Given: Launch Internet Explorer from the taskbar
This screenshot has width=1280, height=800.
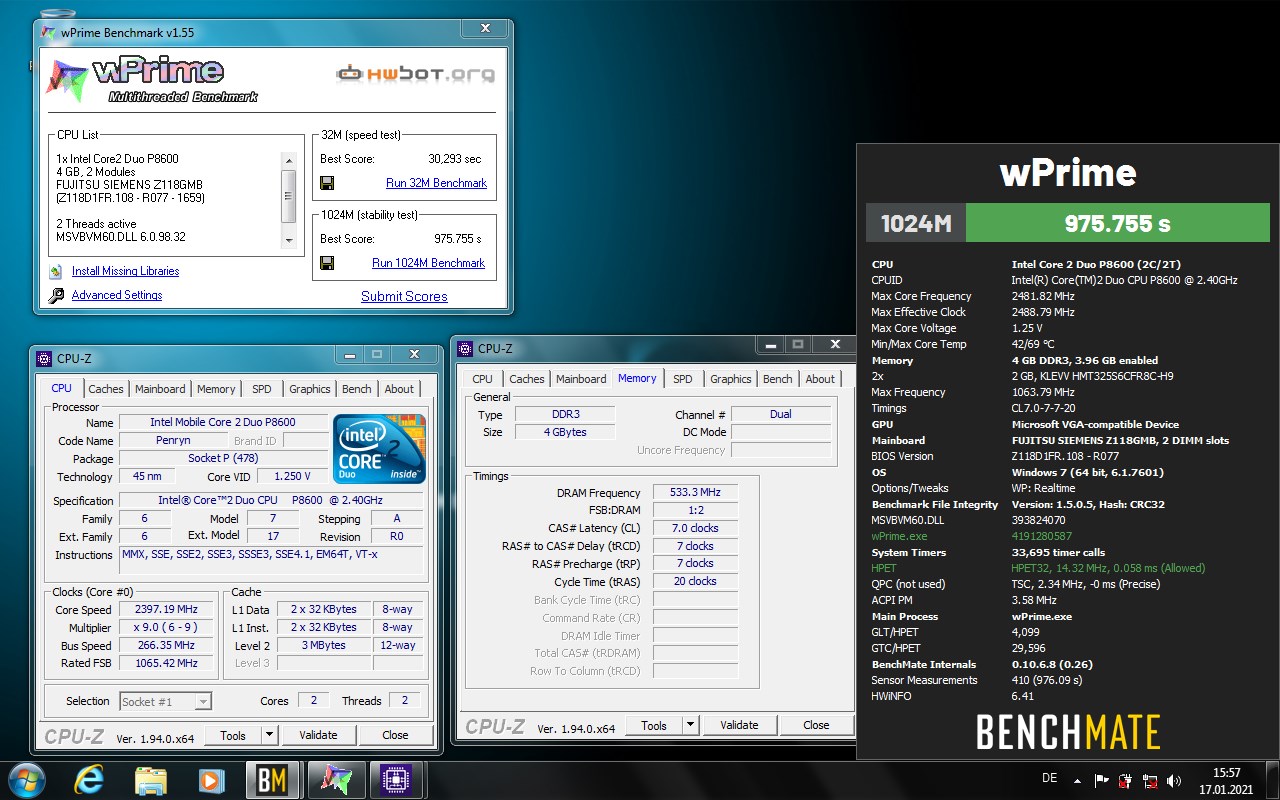Looking at the screenshot, I should (x=90, y=779).
